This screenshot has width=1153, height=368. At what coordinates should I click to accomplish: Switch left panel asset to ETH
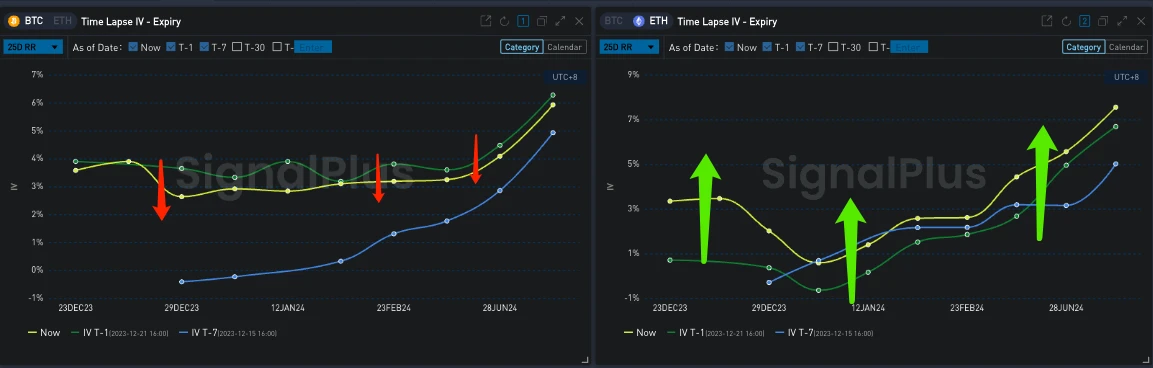pos(63,21)
